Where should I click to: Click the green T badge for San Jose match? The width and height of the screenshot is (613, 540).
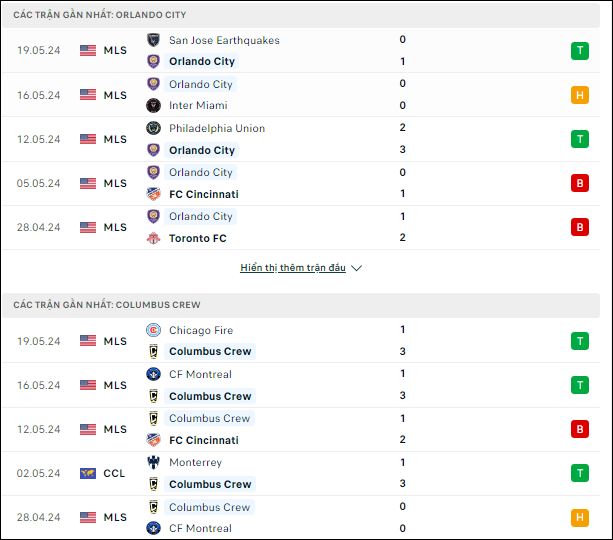point(580,51)
